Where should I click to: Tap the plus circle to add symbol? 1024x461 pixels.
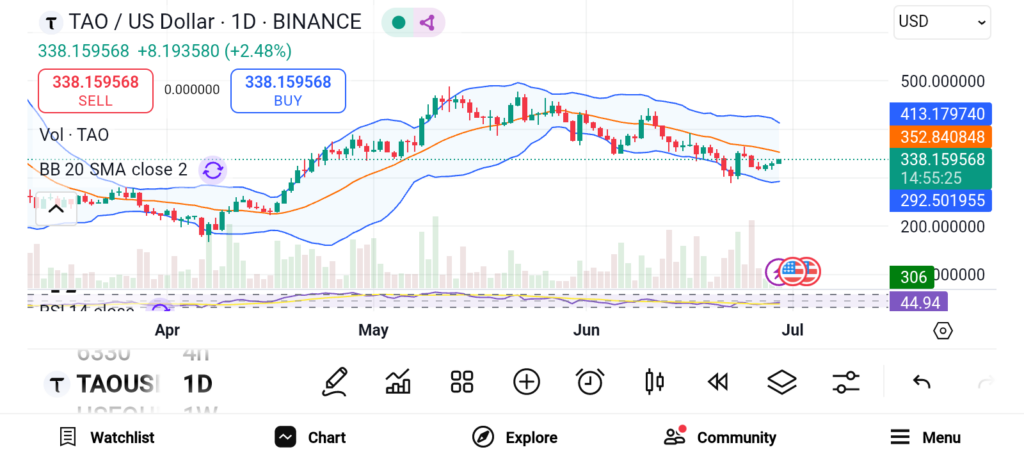click(526, 381)
